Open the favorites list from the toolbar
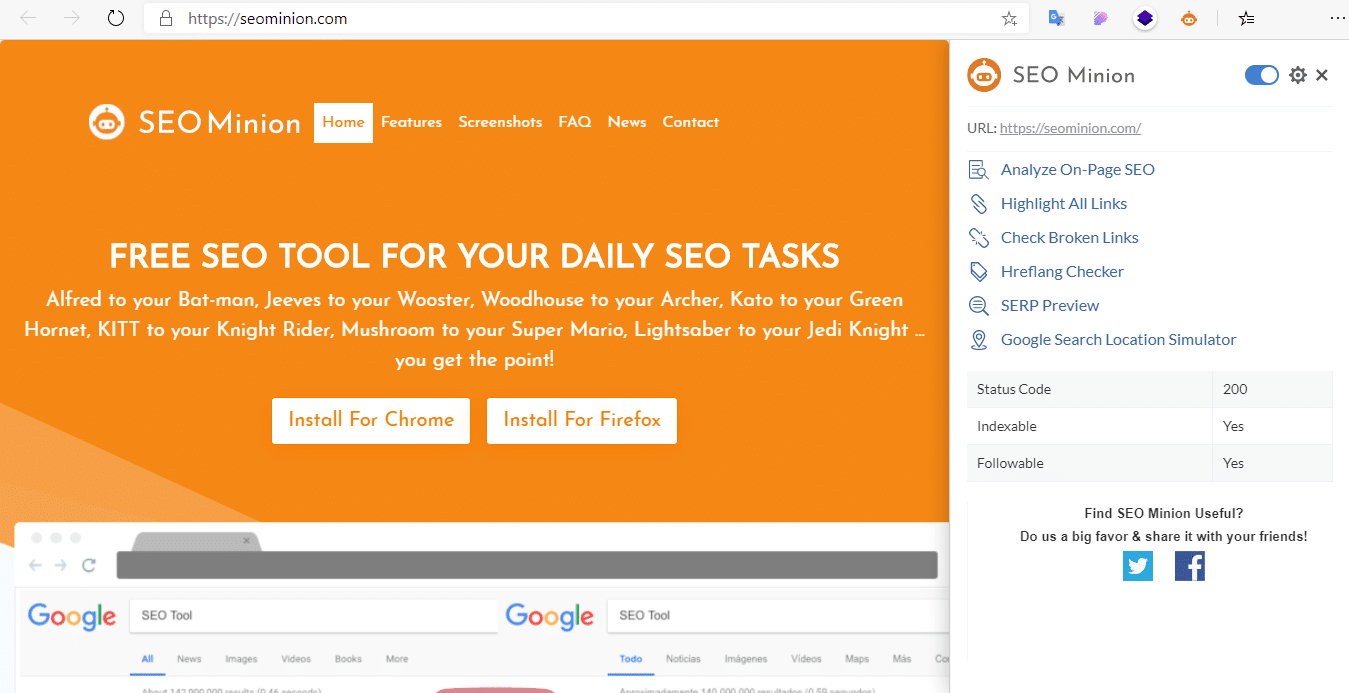Image resolution: width=1349 pixels, height=693 pixels. coord(1245,18)
